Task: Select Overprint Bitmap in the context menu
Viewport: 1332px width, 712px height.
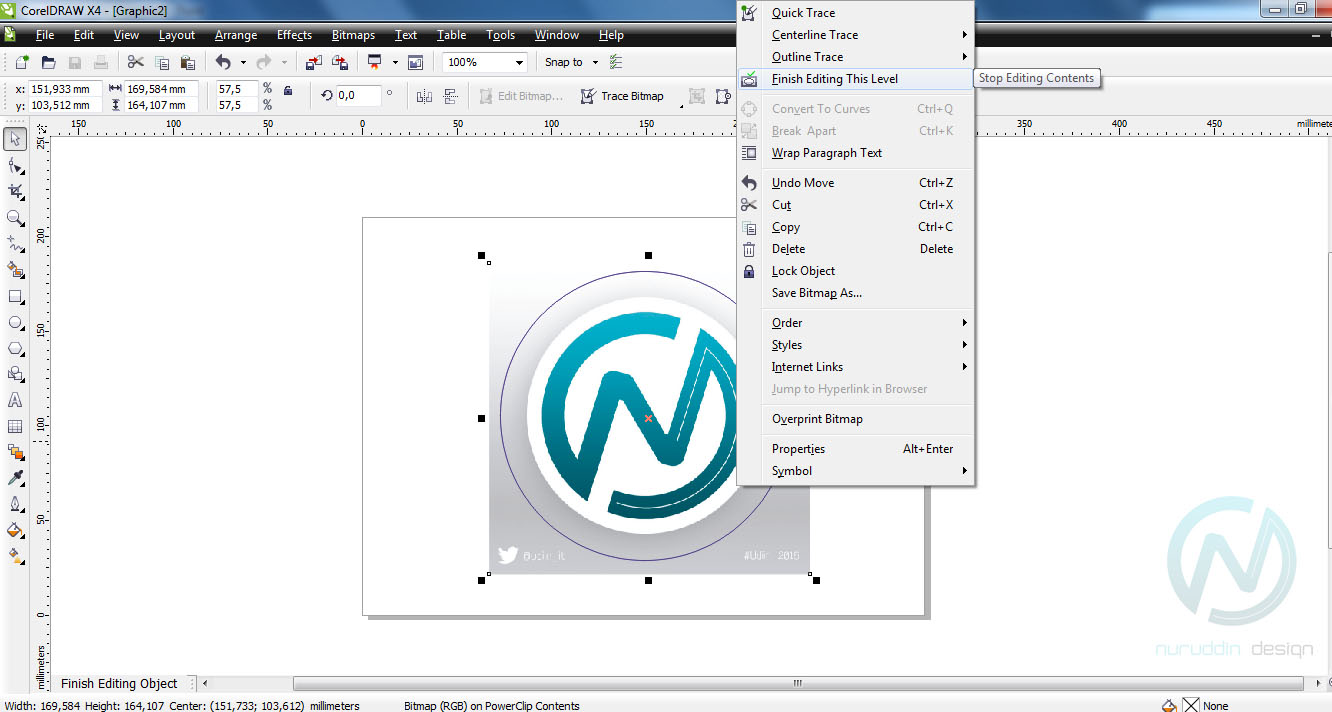Action: point(855,419)
